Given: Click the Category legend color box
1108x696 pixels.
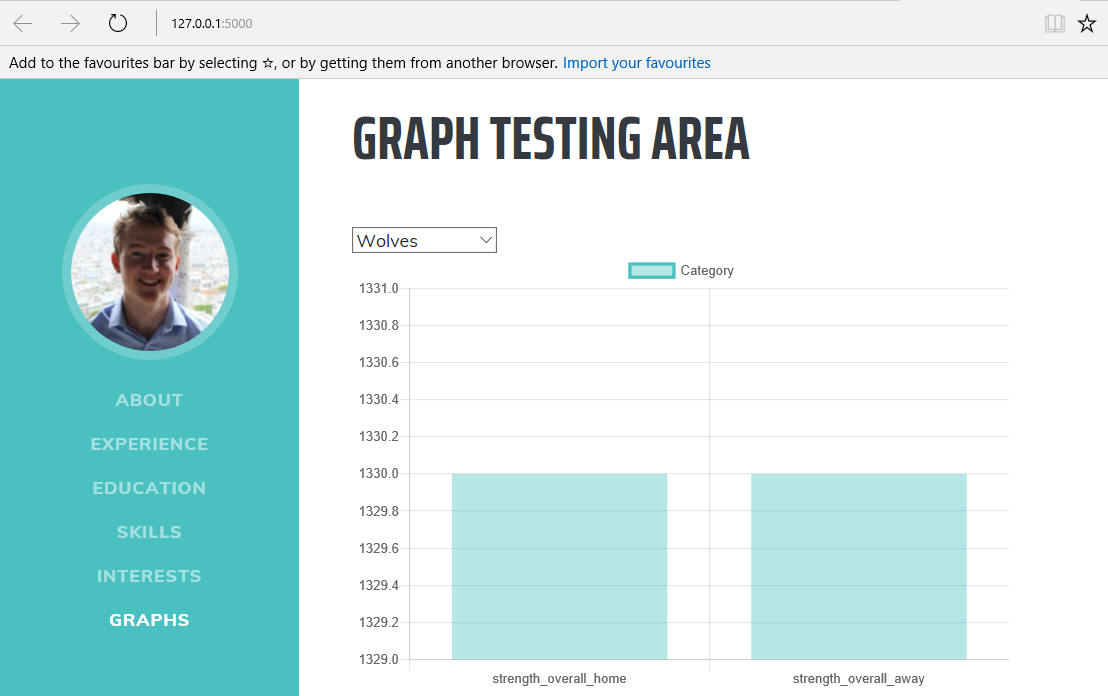Looking at the screenshot, I should 651,270.
